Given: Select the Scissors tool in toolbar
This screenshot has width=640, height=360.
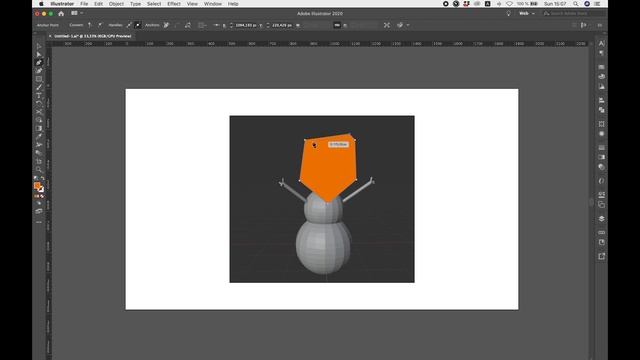Looking at the screenshot, I should (x=39, y=111).
